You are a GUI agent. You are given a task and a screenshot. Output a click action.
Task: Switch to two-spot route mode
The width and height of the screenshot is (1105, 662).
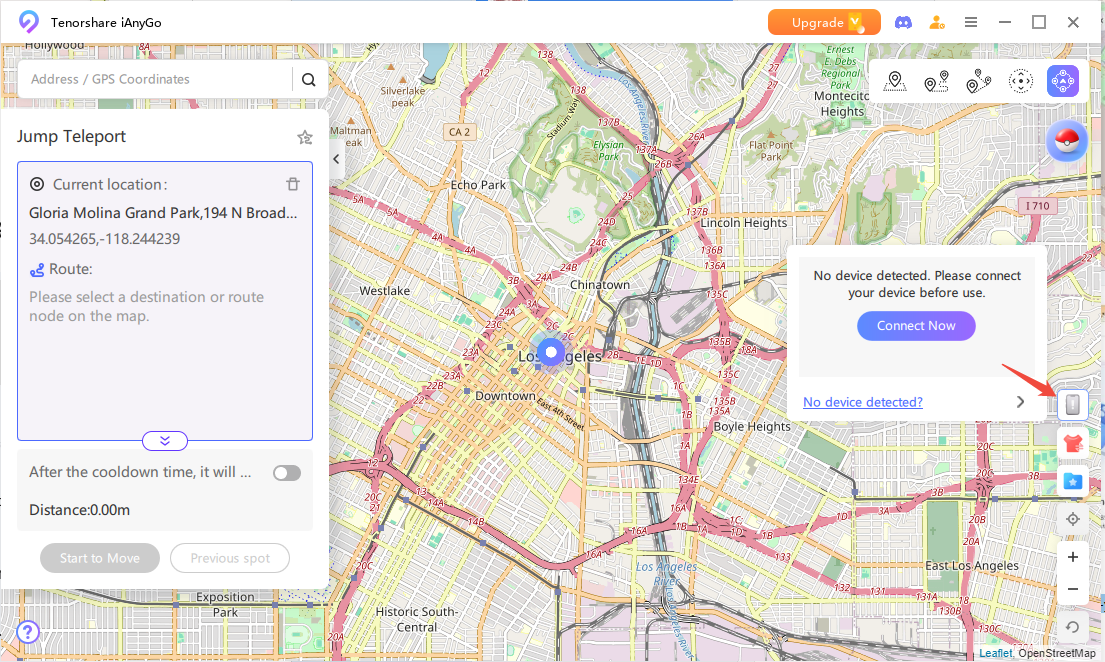pos(935,81)
